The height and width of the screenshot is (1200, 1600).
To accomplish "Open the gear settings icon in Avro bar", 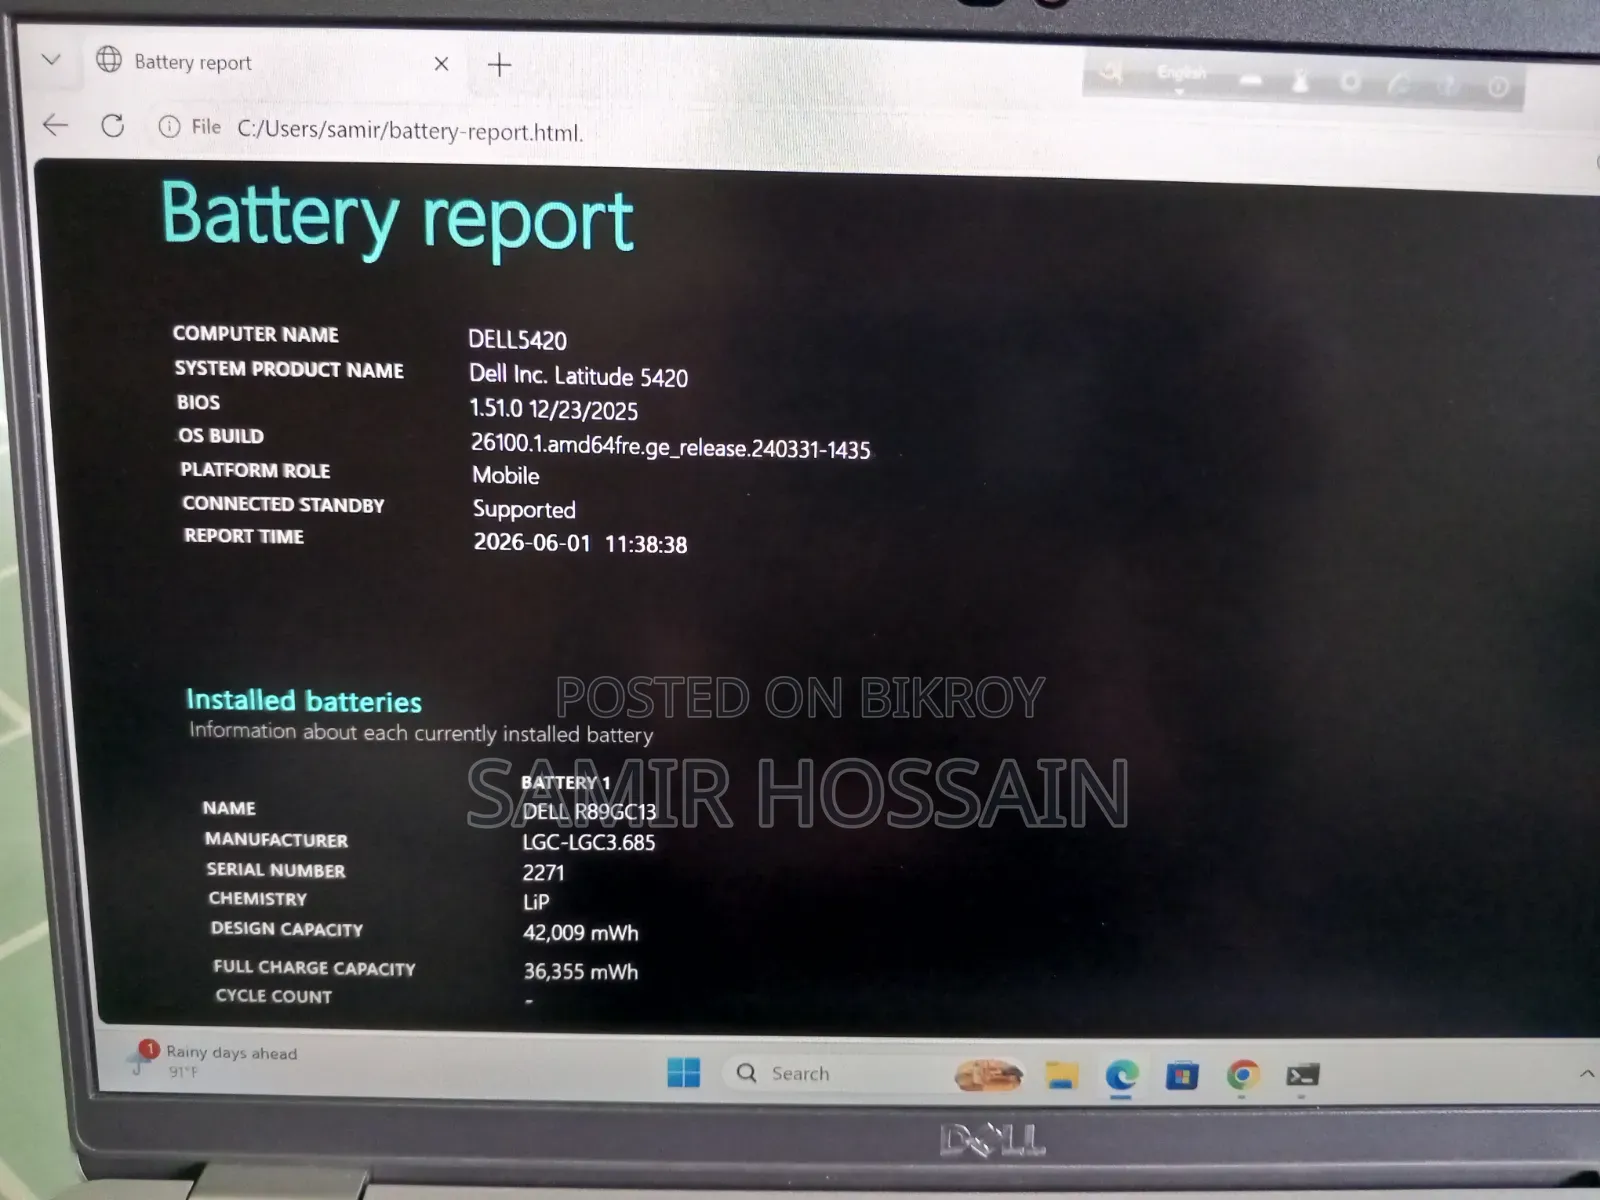I will coord(1351,83).
